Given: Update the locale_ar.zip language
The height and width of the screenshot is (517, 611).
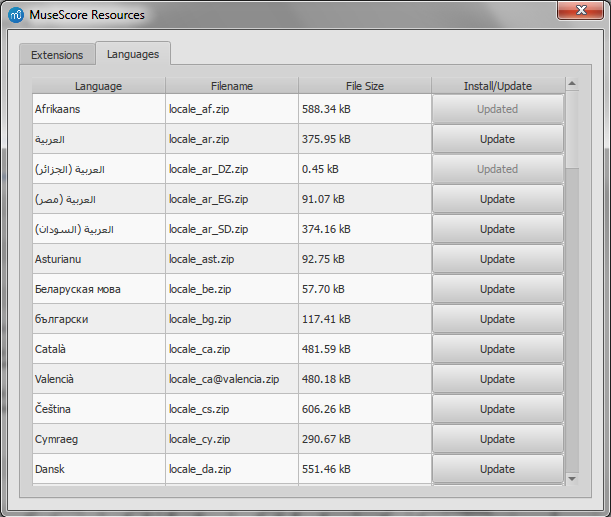Looking at the screenshot, I should (498, 139).
